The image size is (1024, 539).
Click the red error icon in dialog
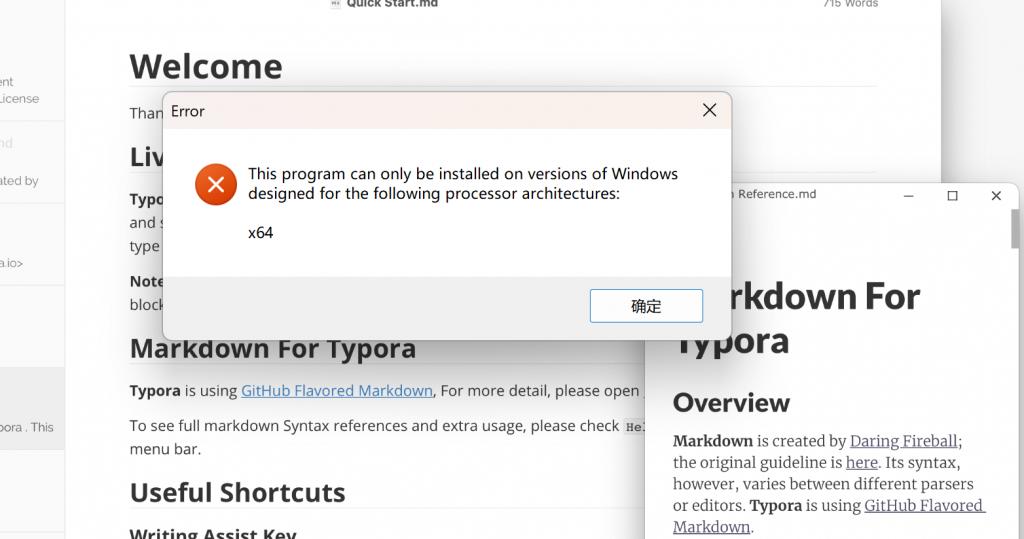[x=216, y=184]
